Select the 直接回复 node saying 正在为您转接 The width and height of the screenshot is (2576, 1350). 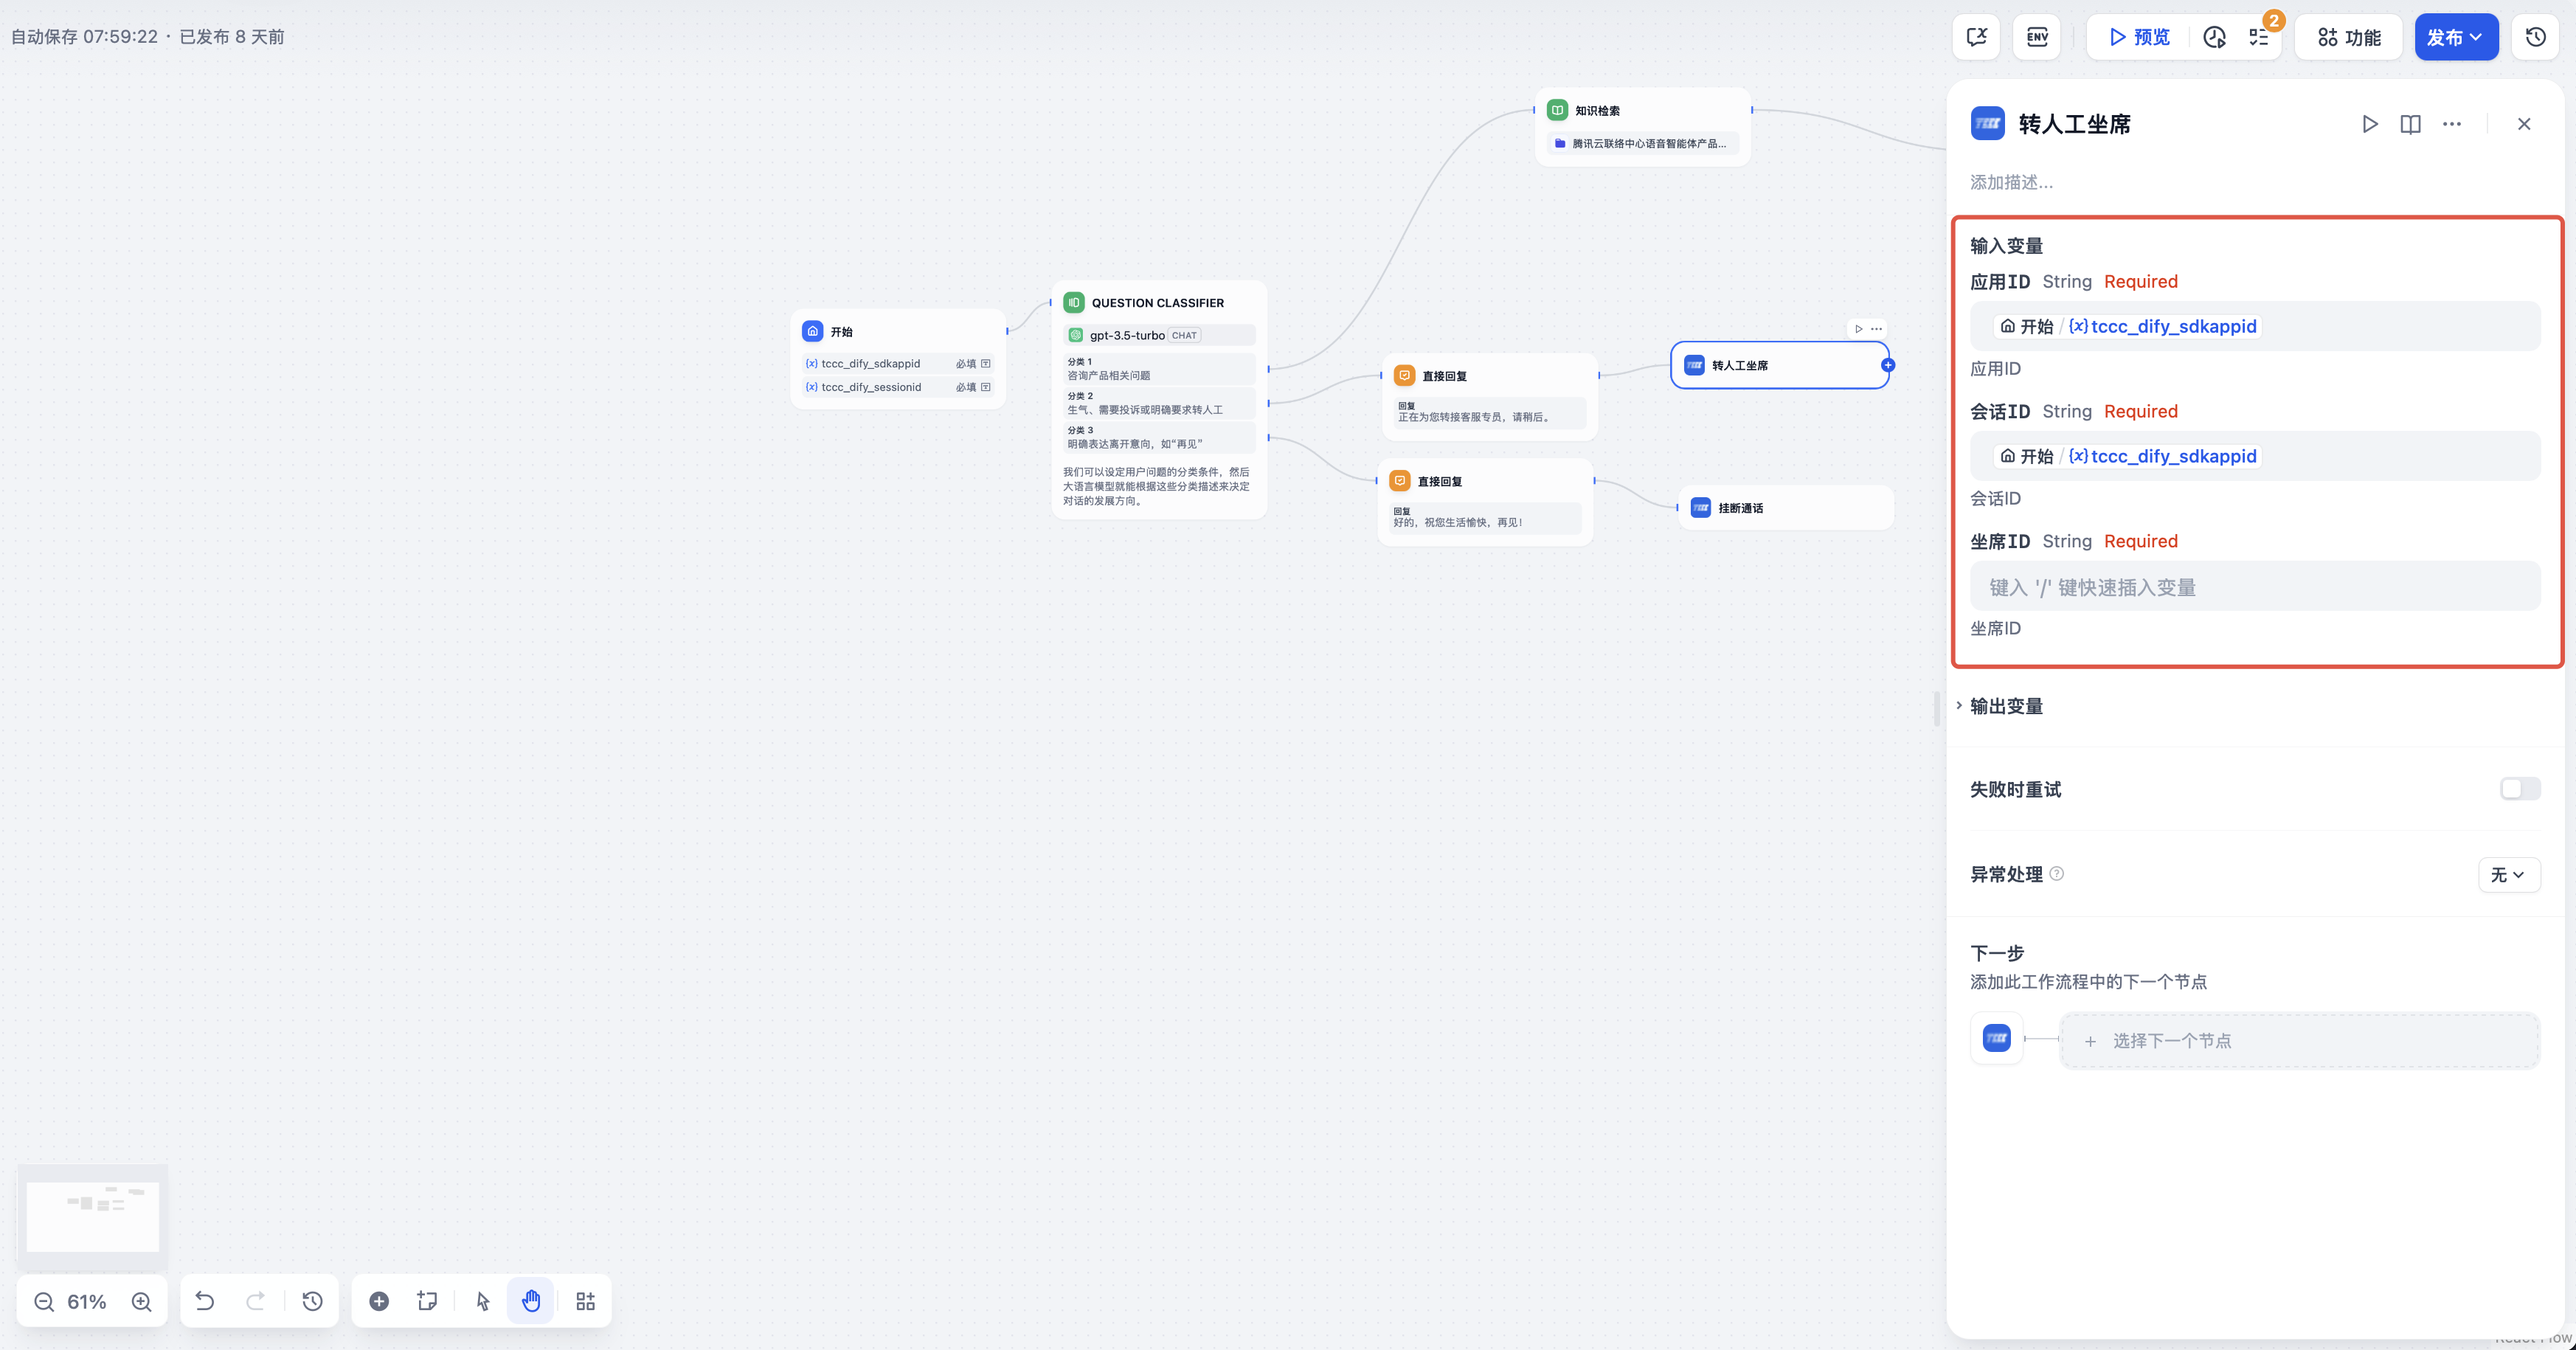point(1490,396)
